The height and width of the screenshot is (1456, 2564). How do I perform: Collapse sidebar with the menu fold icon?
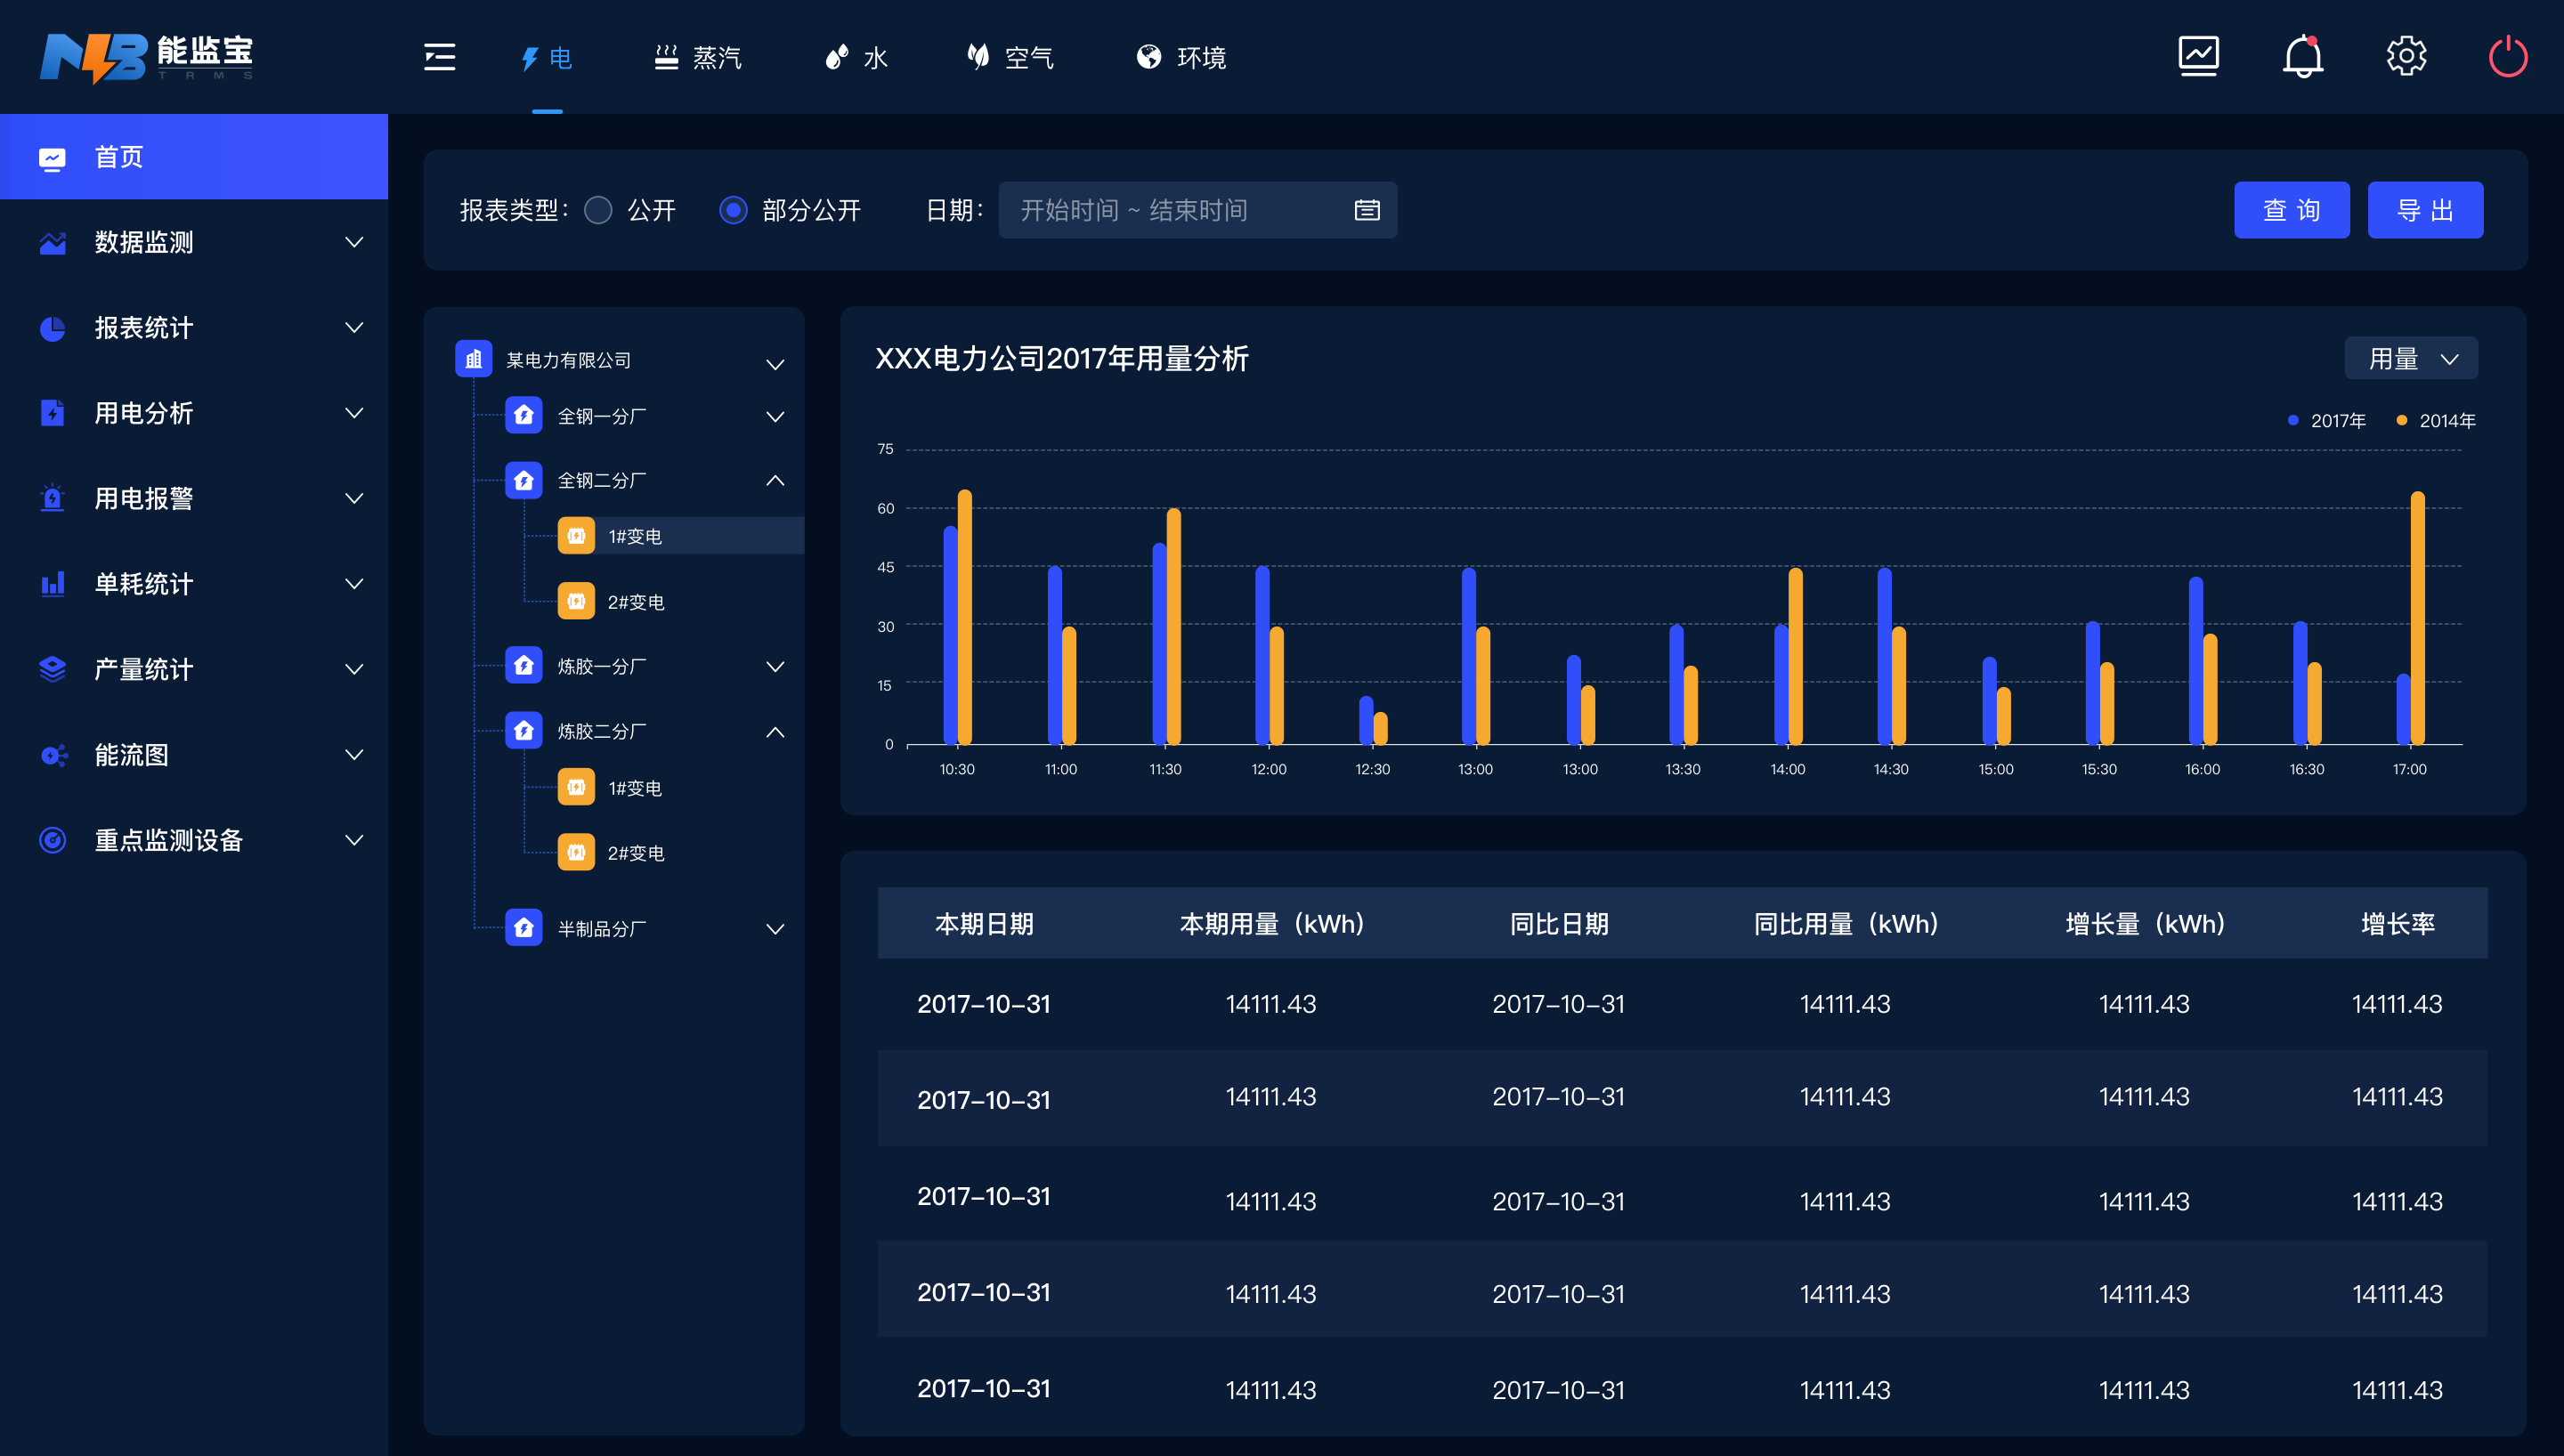pyautogui.click(x=440, y=57)
